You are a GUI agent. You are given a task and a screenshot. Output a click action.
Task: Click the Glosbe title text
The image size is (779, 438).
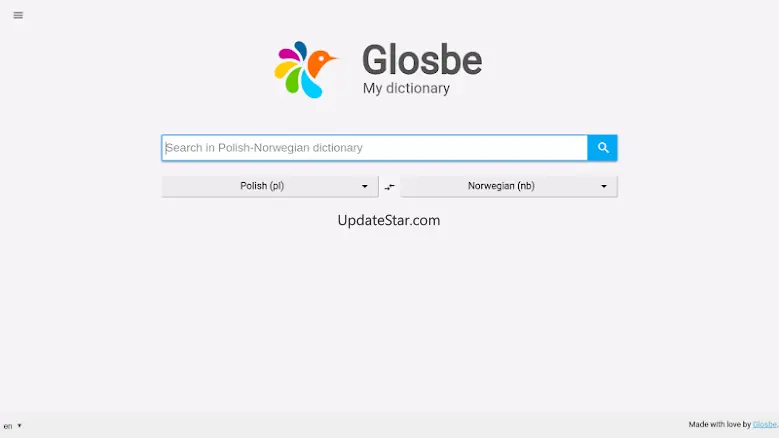(422, 60)
